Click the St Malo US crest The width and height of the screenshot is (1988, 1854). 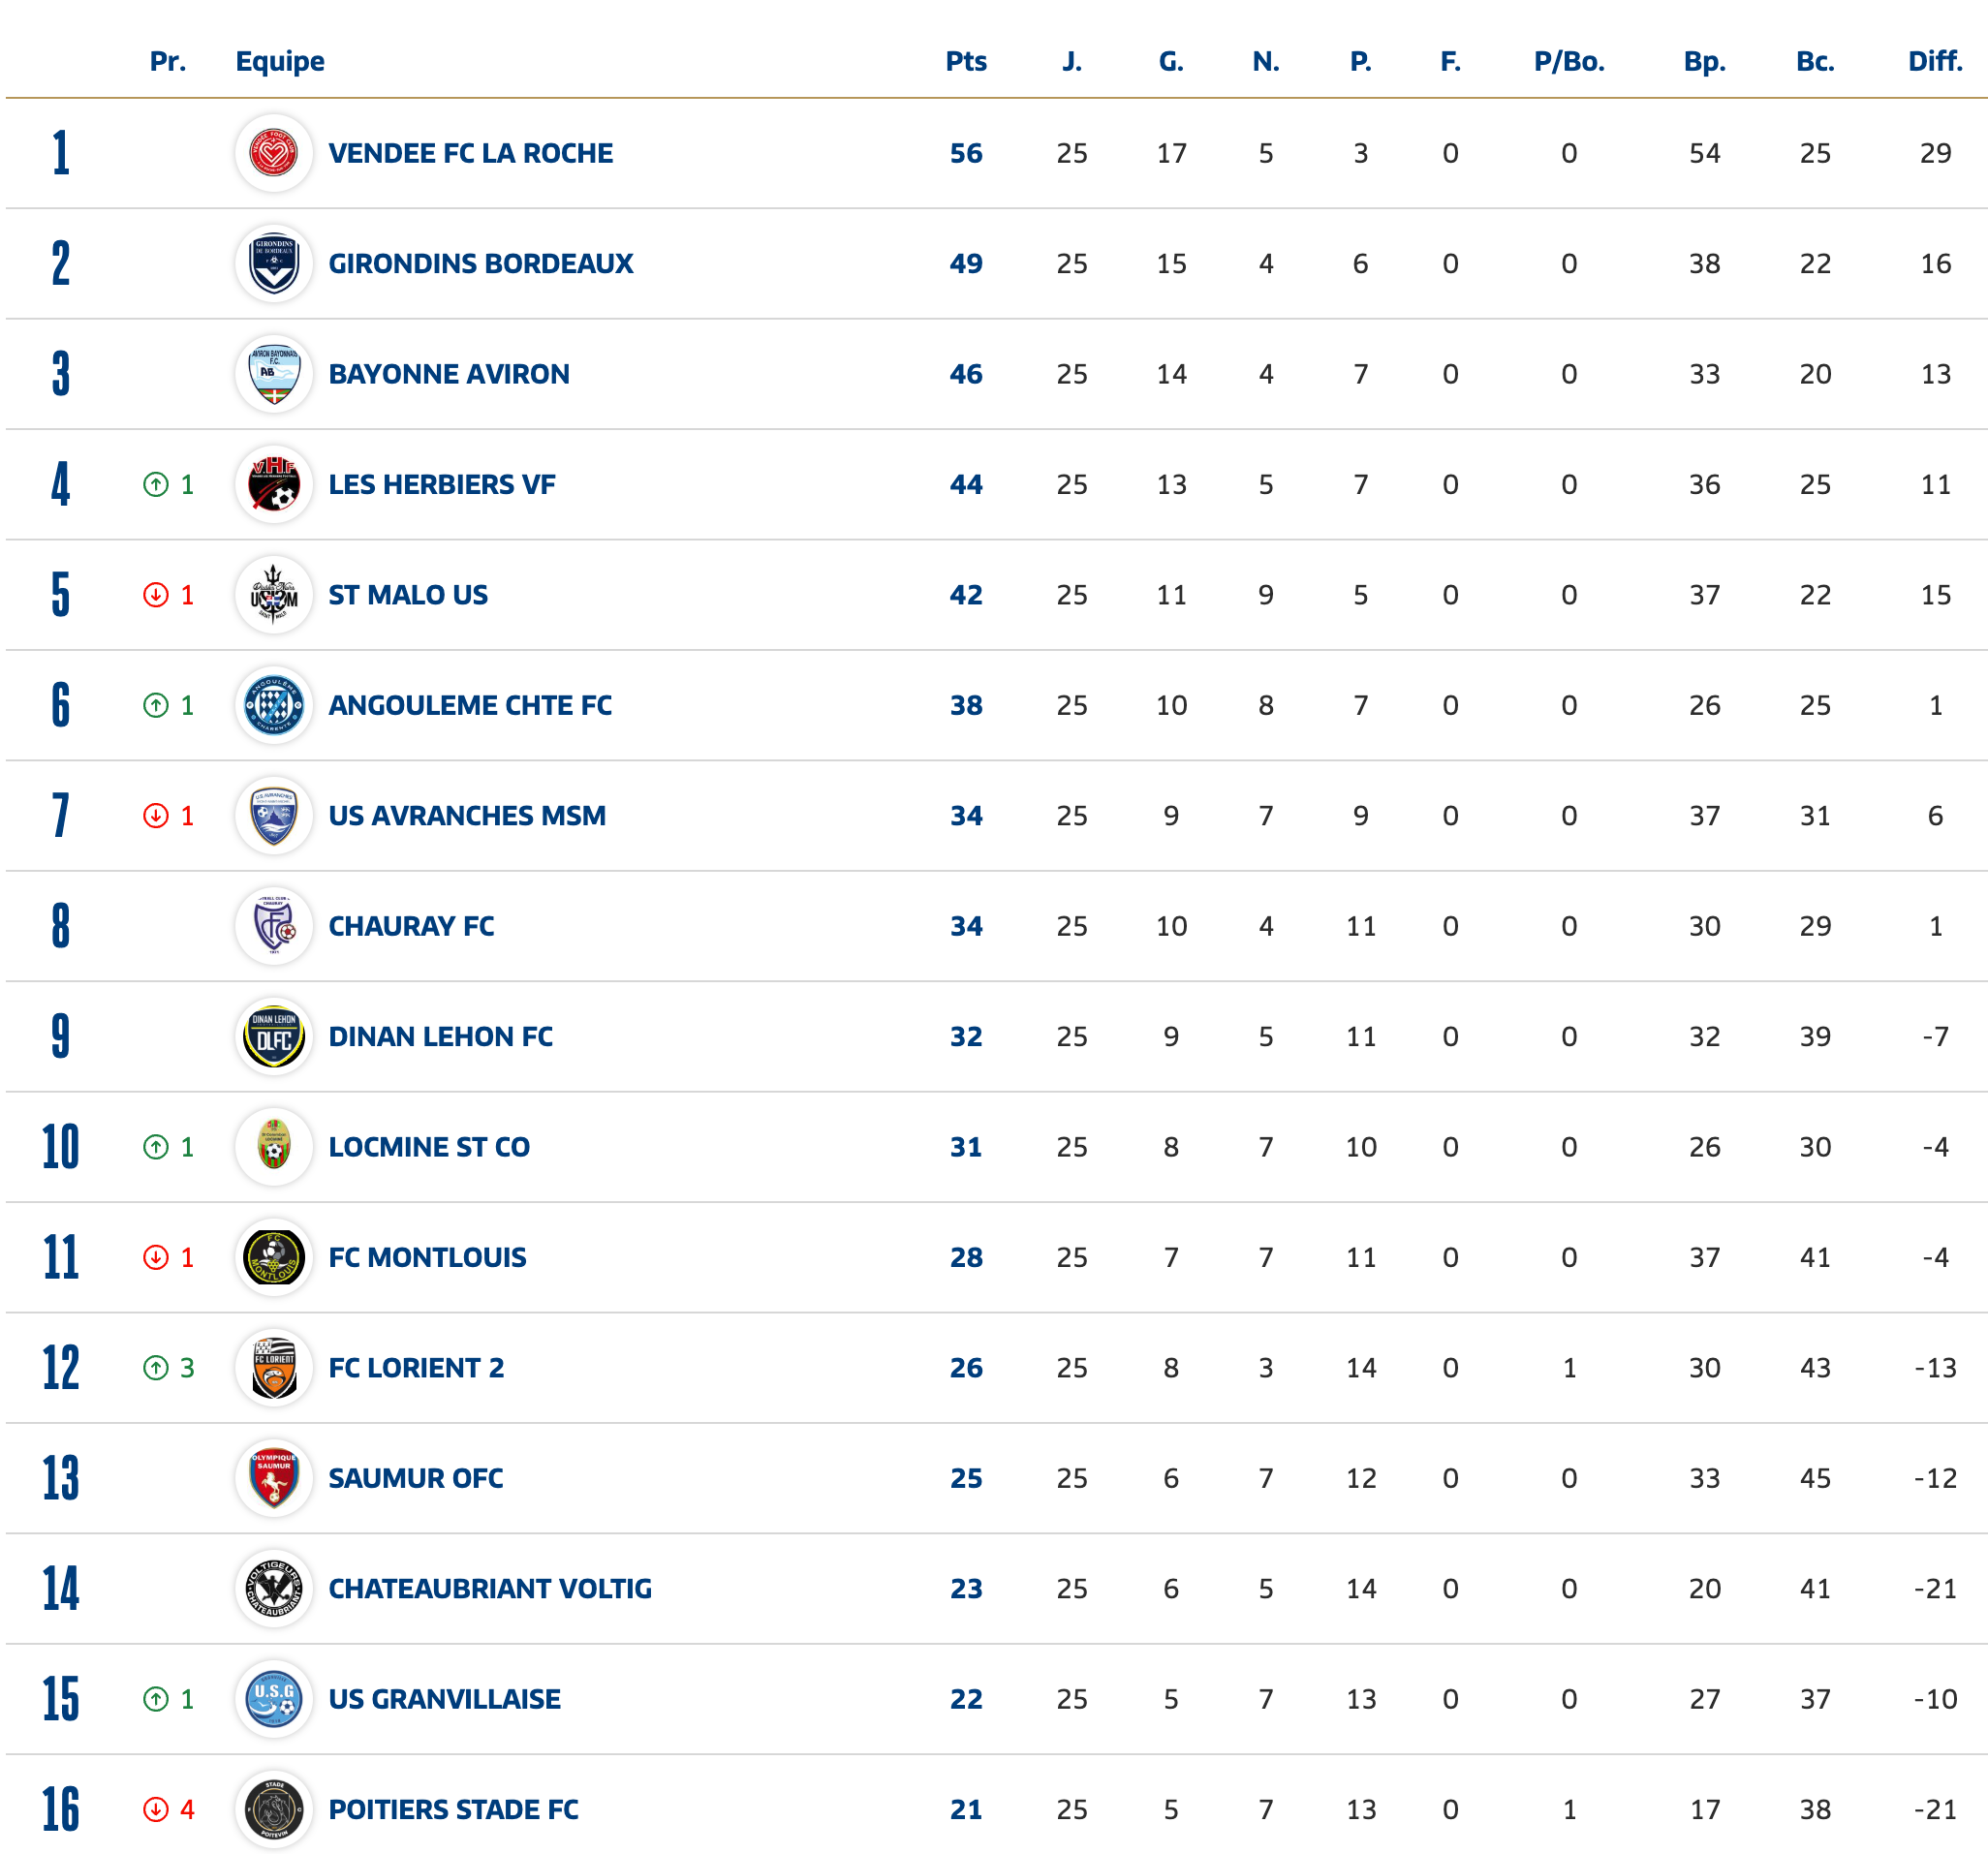tap(274, 595)
